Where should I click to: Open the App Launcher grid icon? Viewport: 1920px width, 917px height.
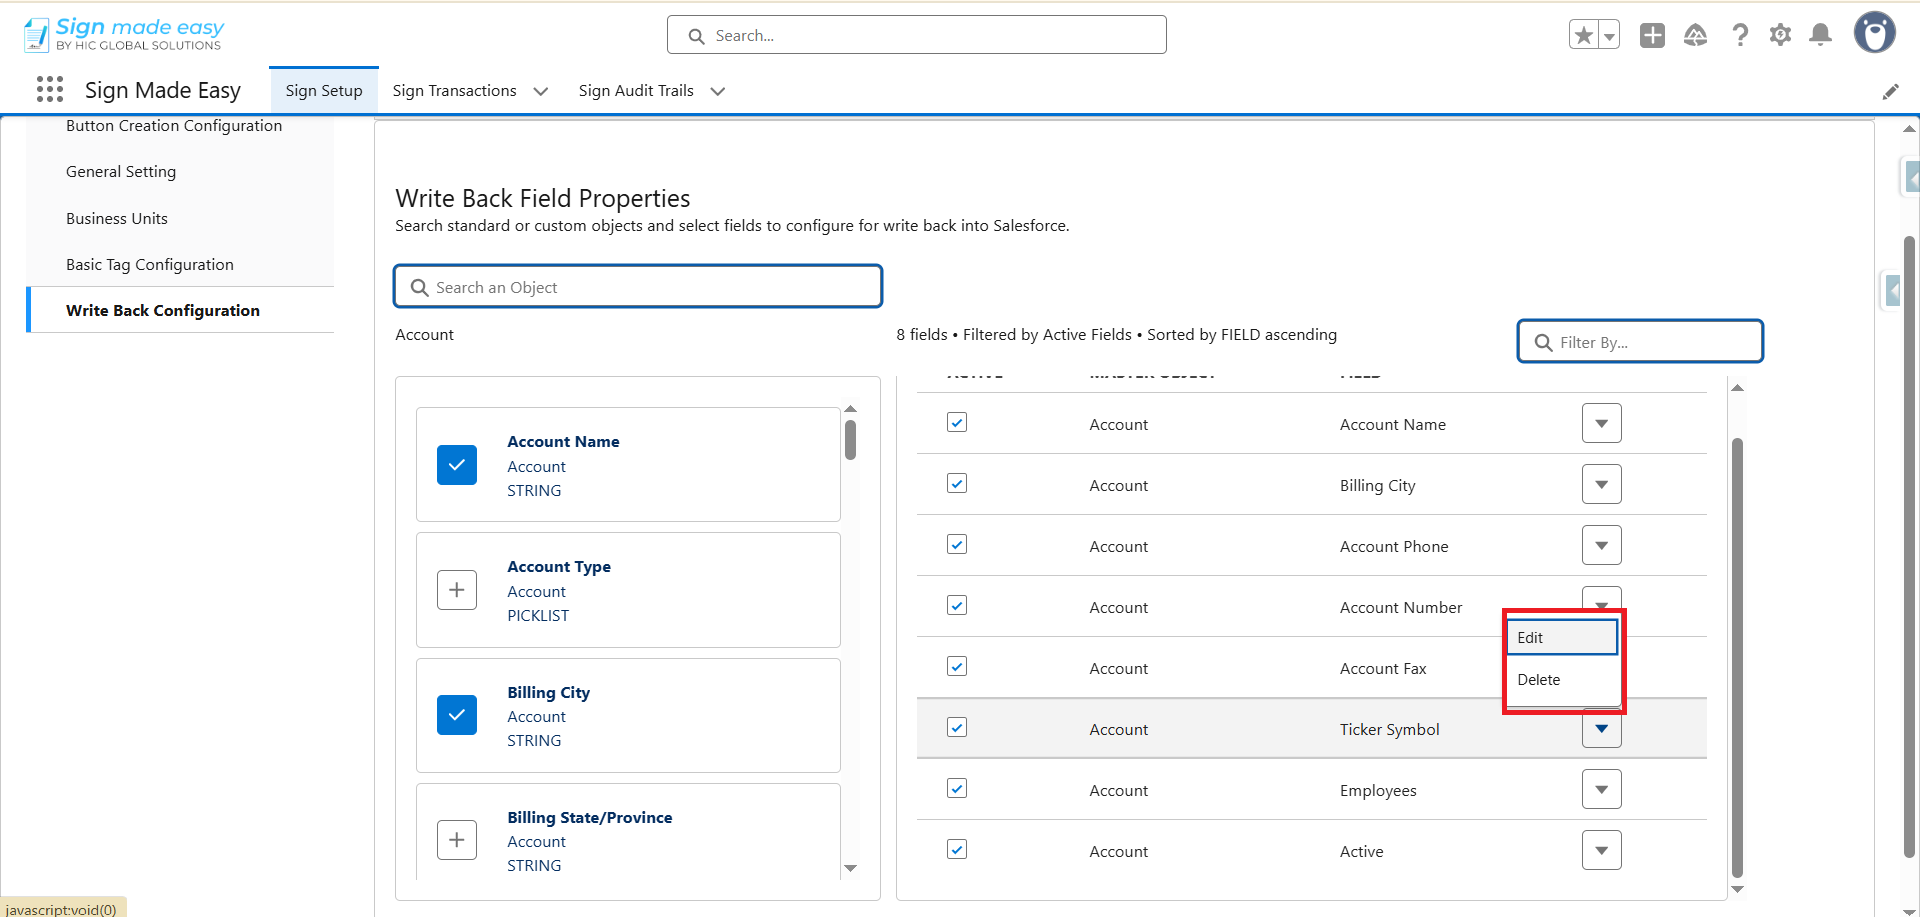50,90
